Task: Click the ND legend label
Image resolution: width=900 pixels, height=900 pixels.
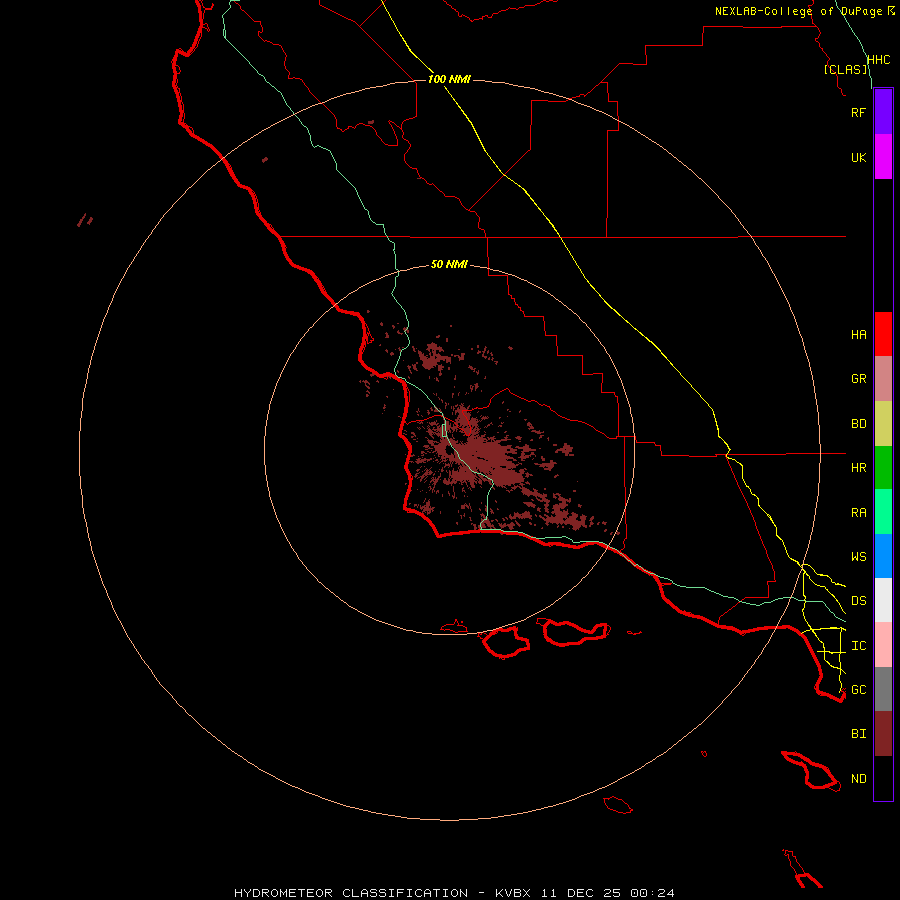Action: 858,779
